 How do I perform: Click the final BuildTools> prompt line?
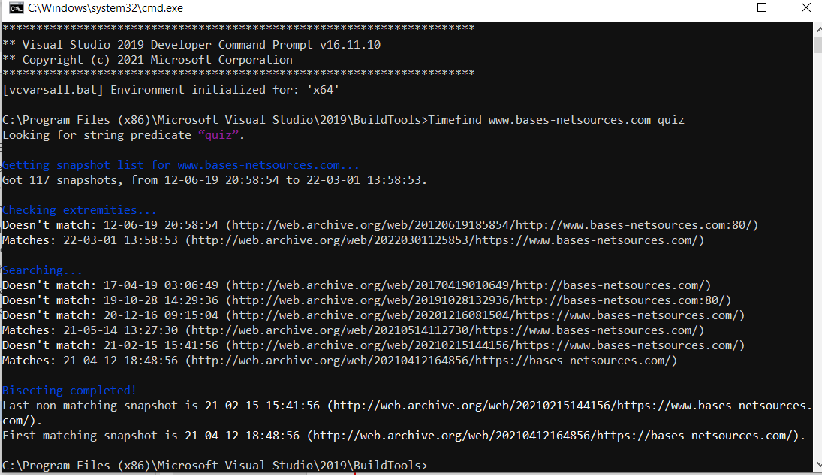click(x=215, y=466)
